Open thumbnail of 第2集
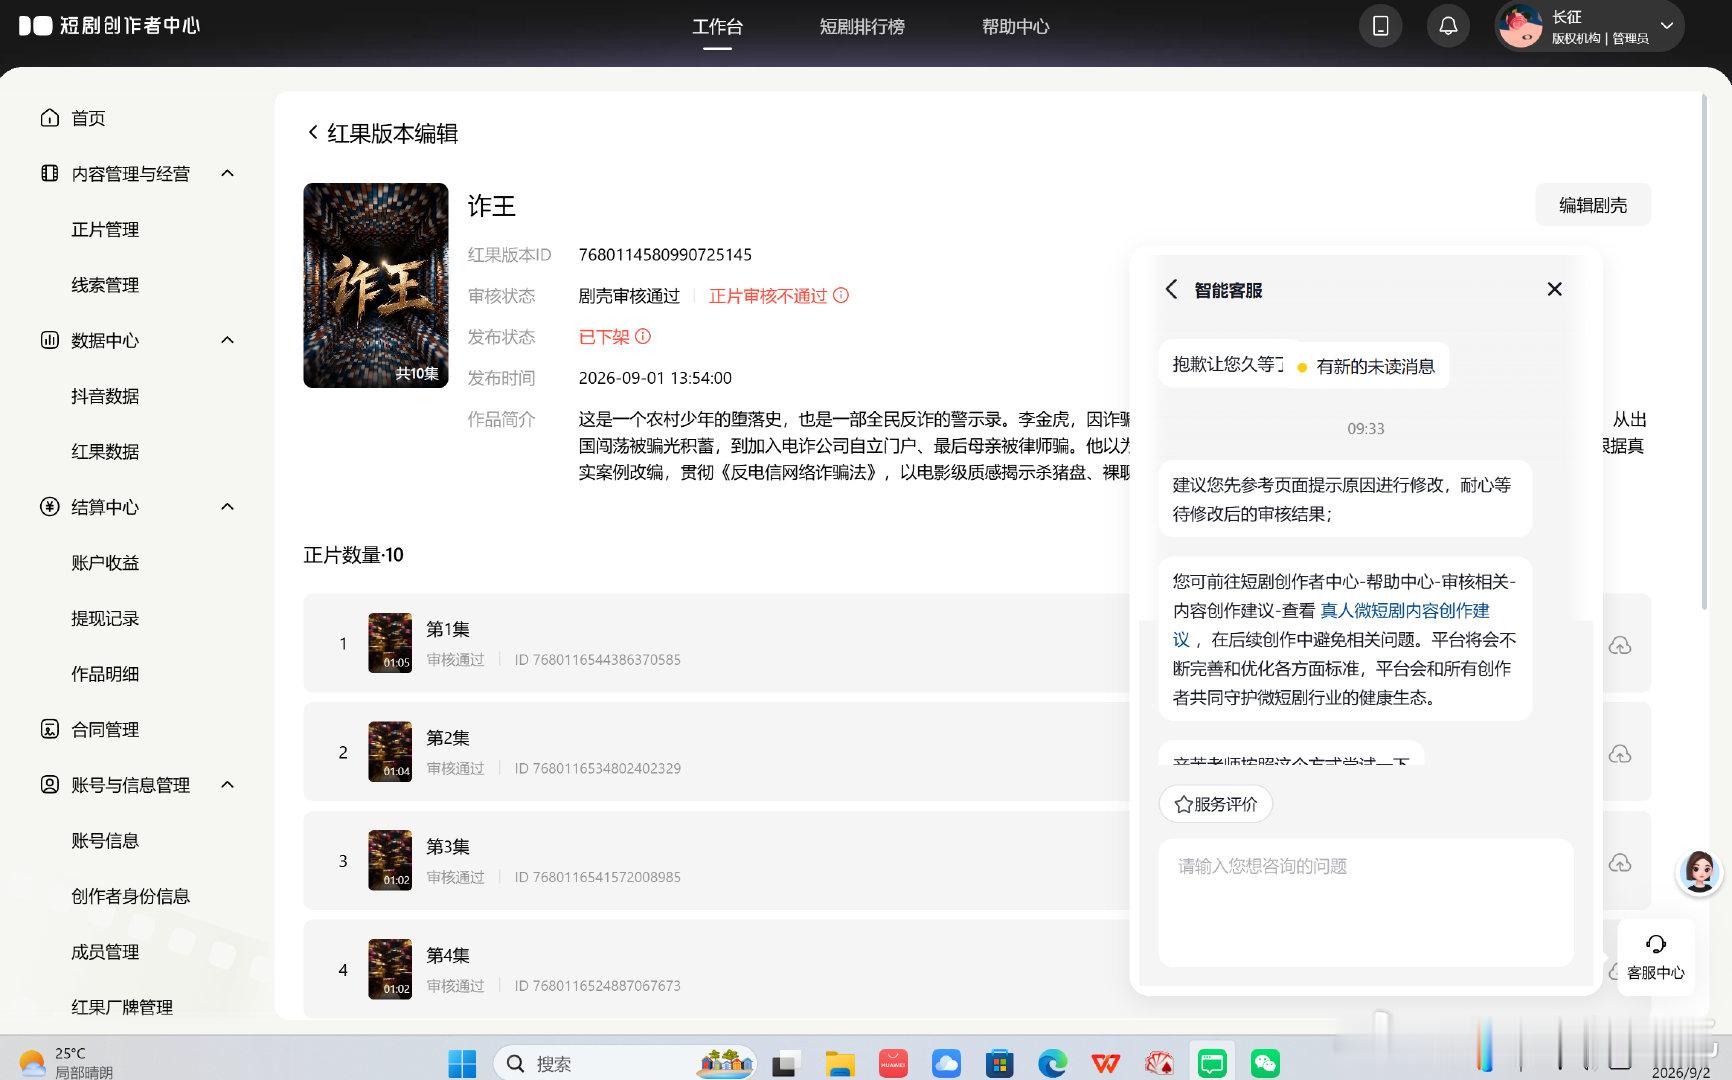Screen dimensions: 1732x1080 (x=390, y=751)
